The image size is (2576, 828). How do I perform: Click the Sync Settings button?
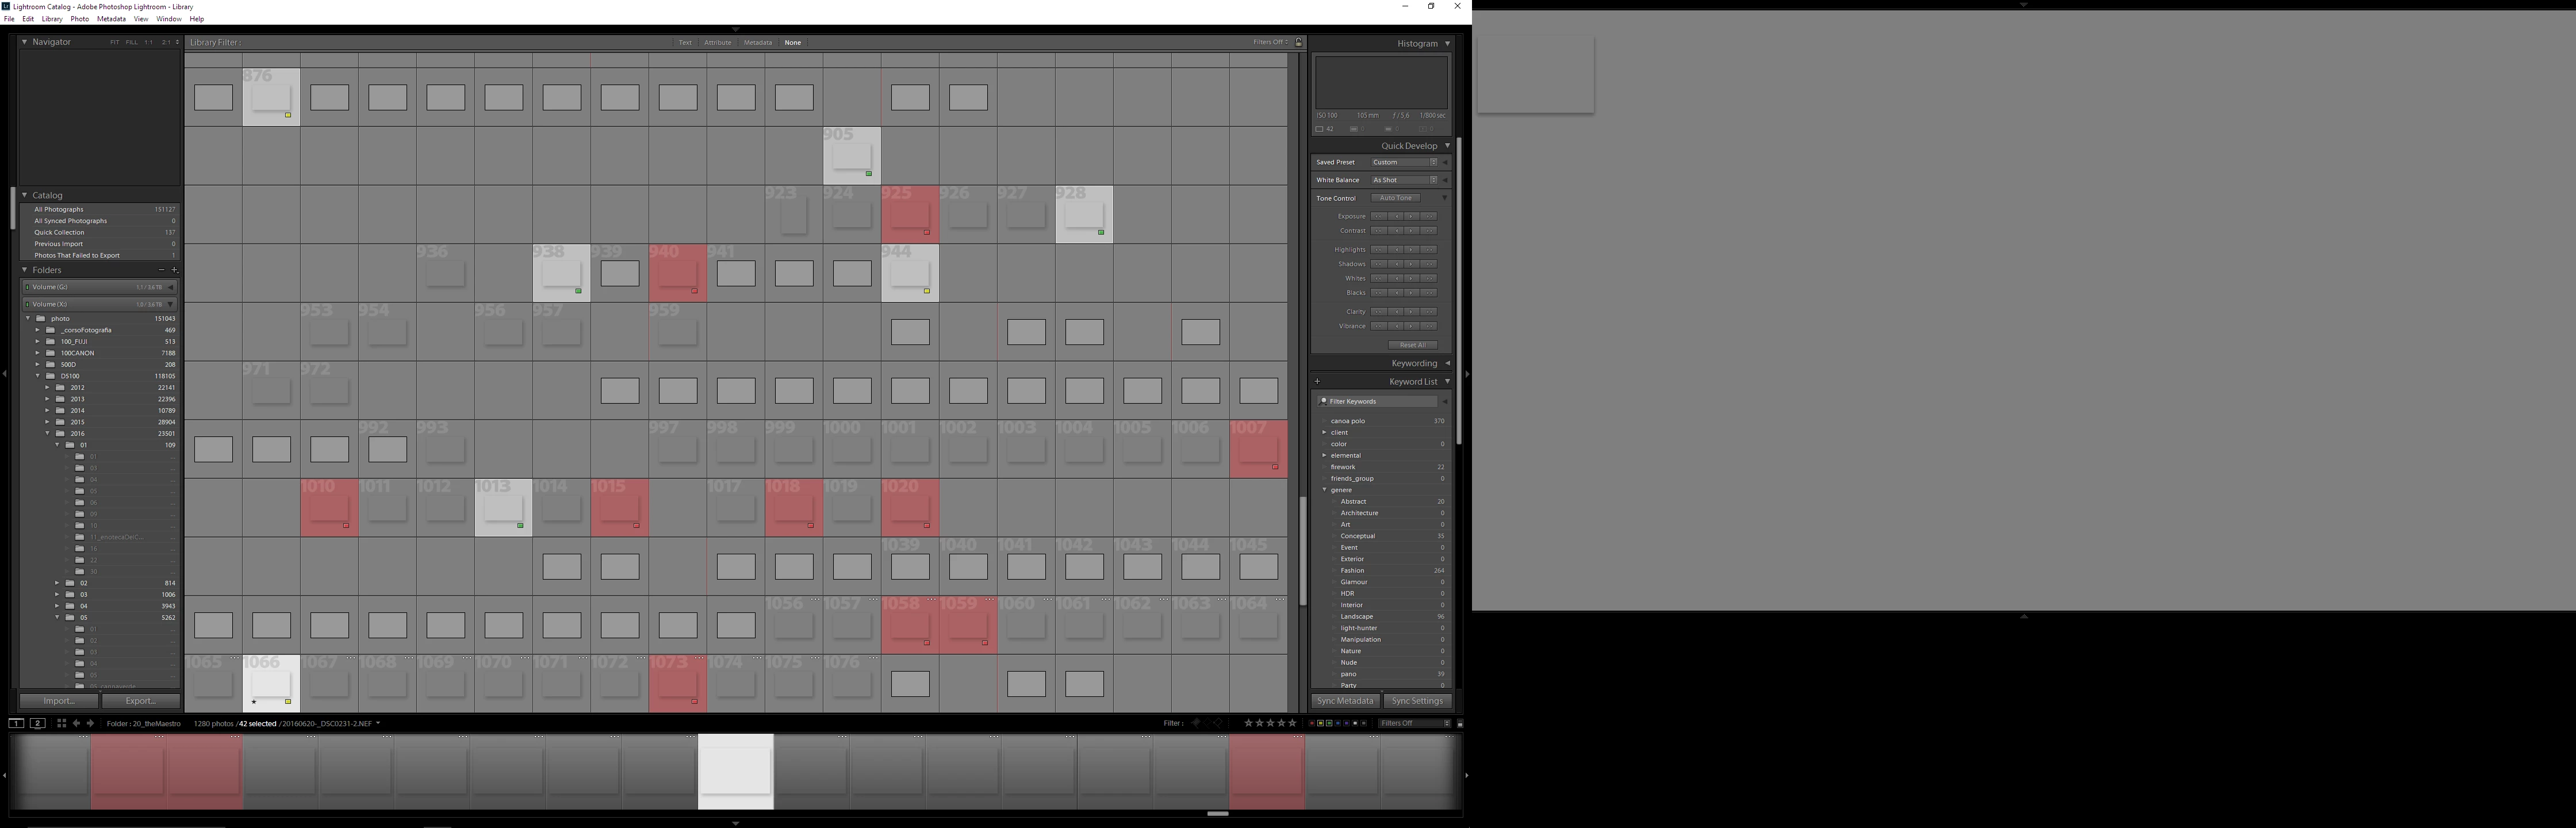[1417, 701]
